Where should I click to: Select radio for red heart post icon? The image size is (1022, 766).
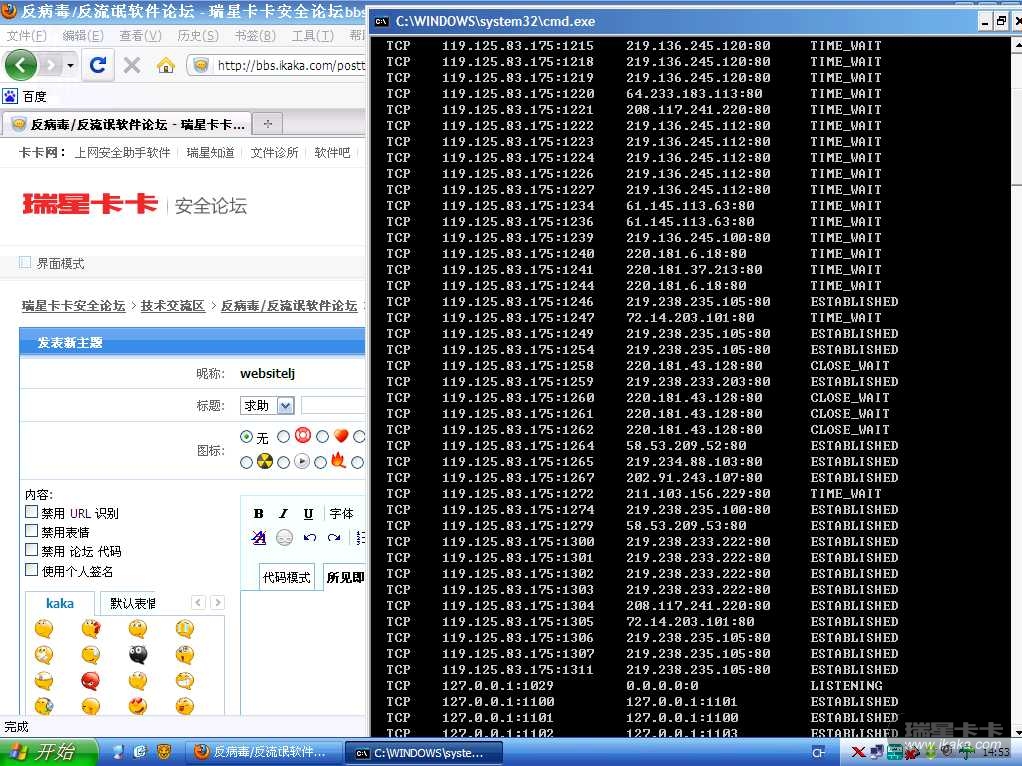point(322,437)
